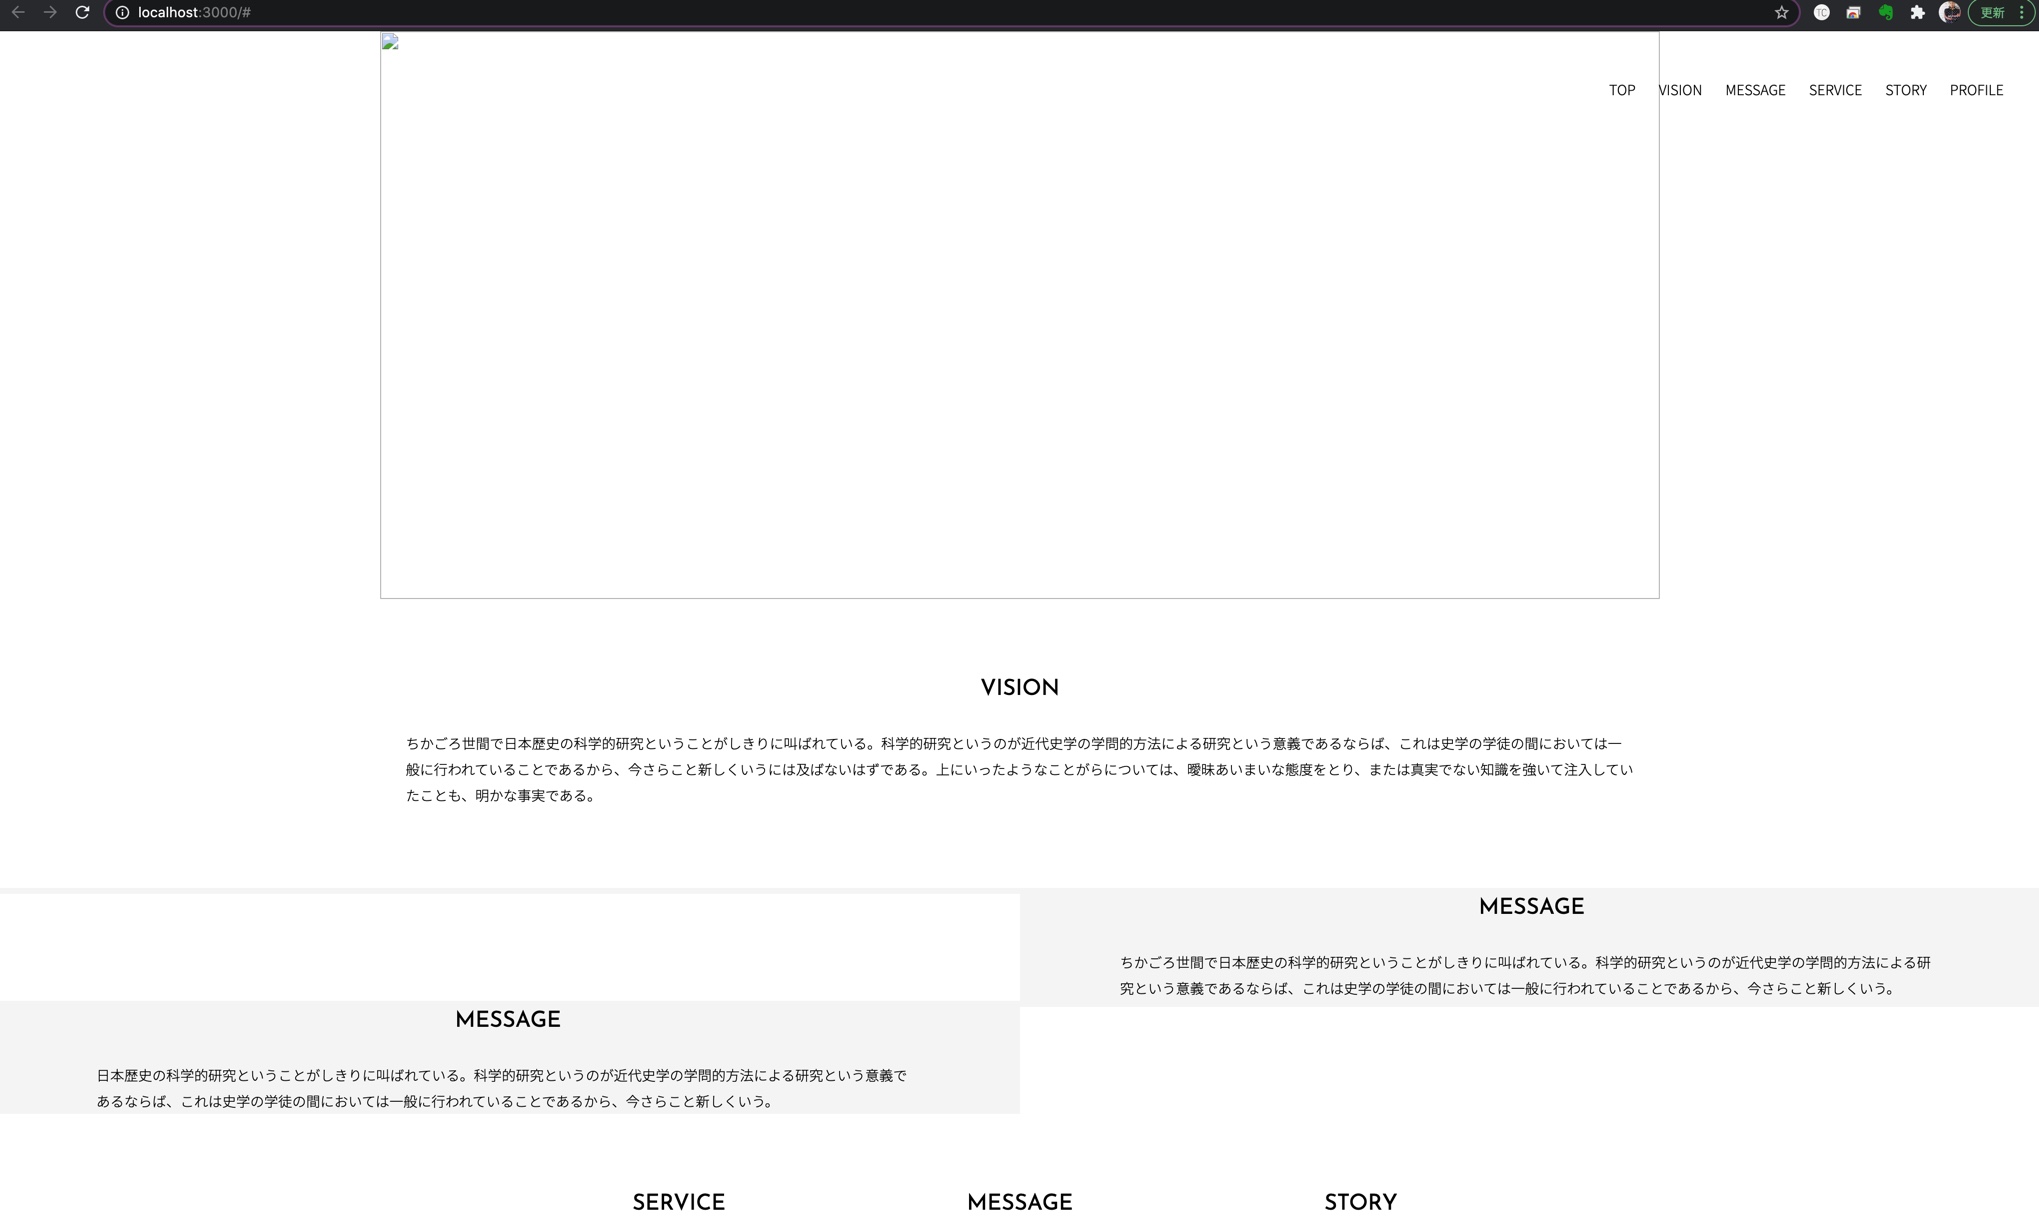Navigate to MESSAGE in the header nav

point(1755,90)
